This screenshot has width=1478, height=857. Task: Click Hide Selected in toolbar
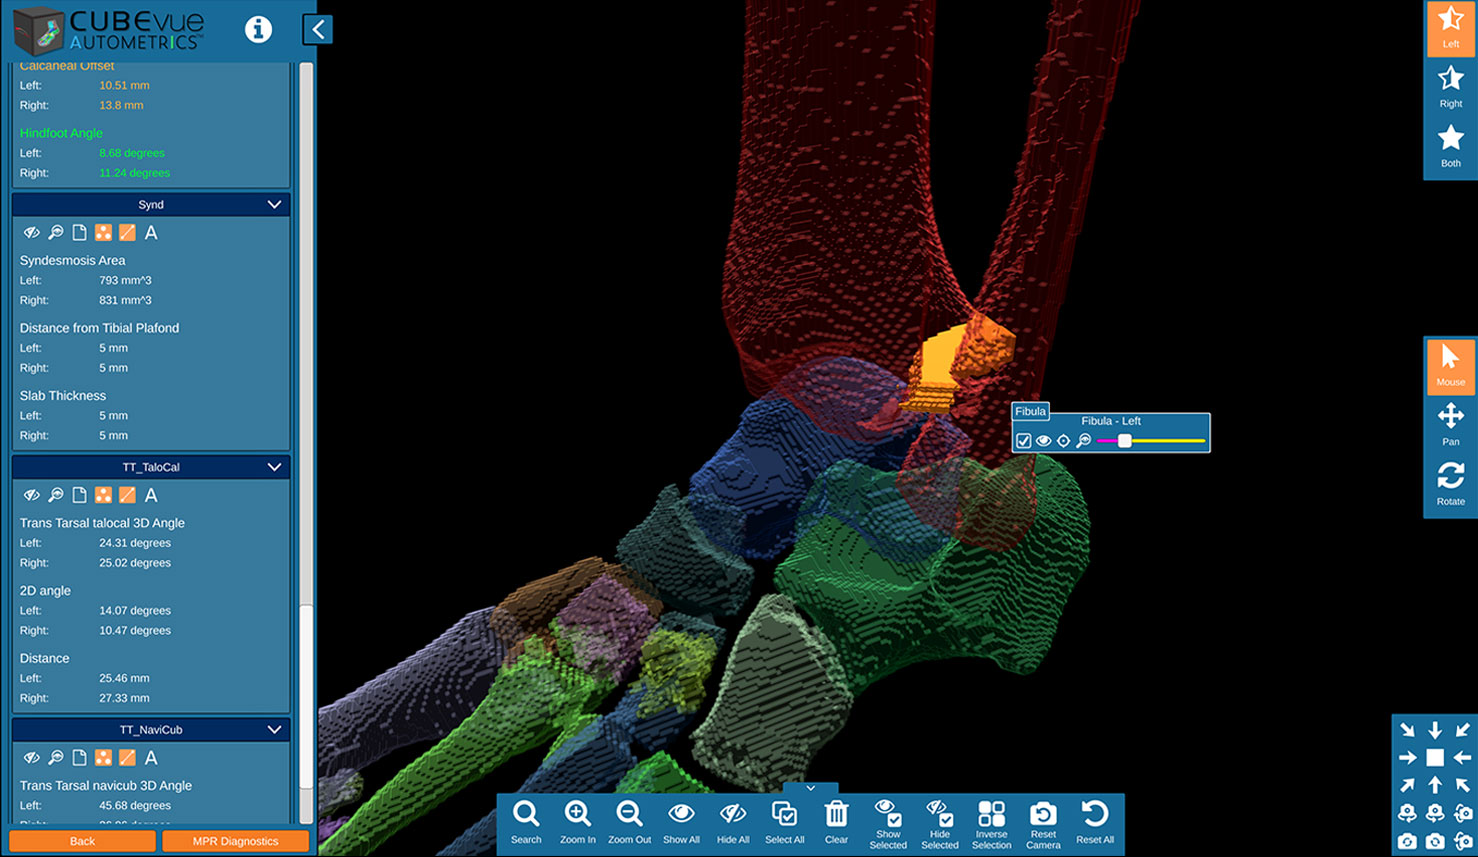coord(940,824)
